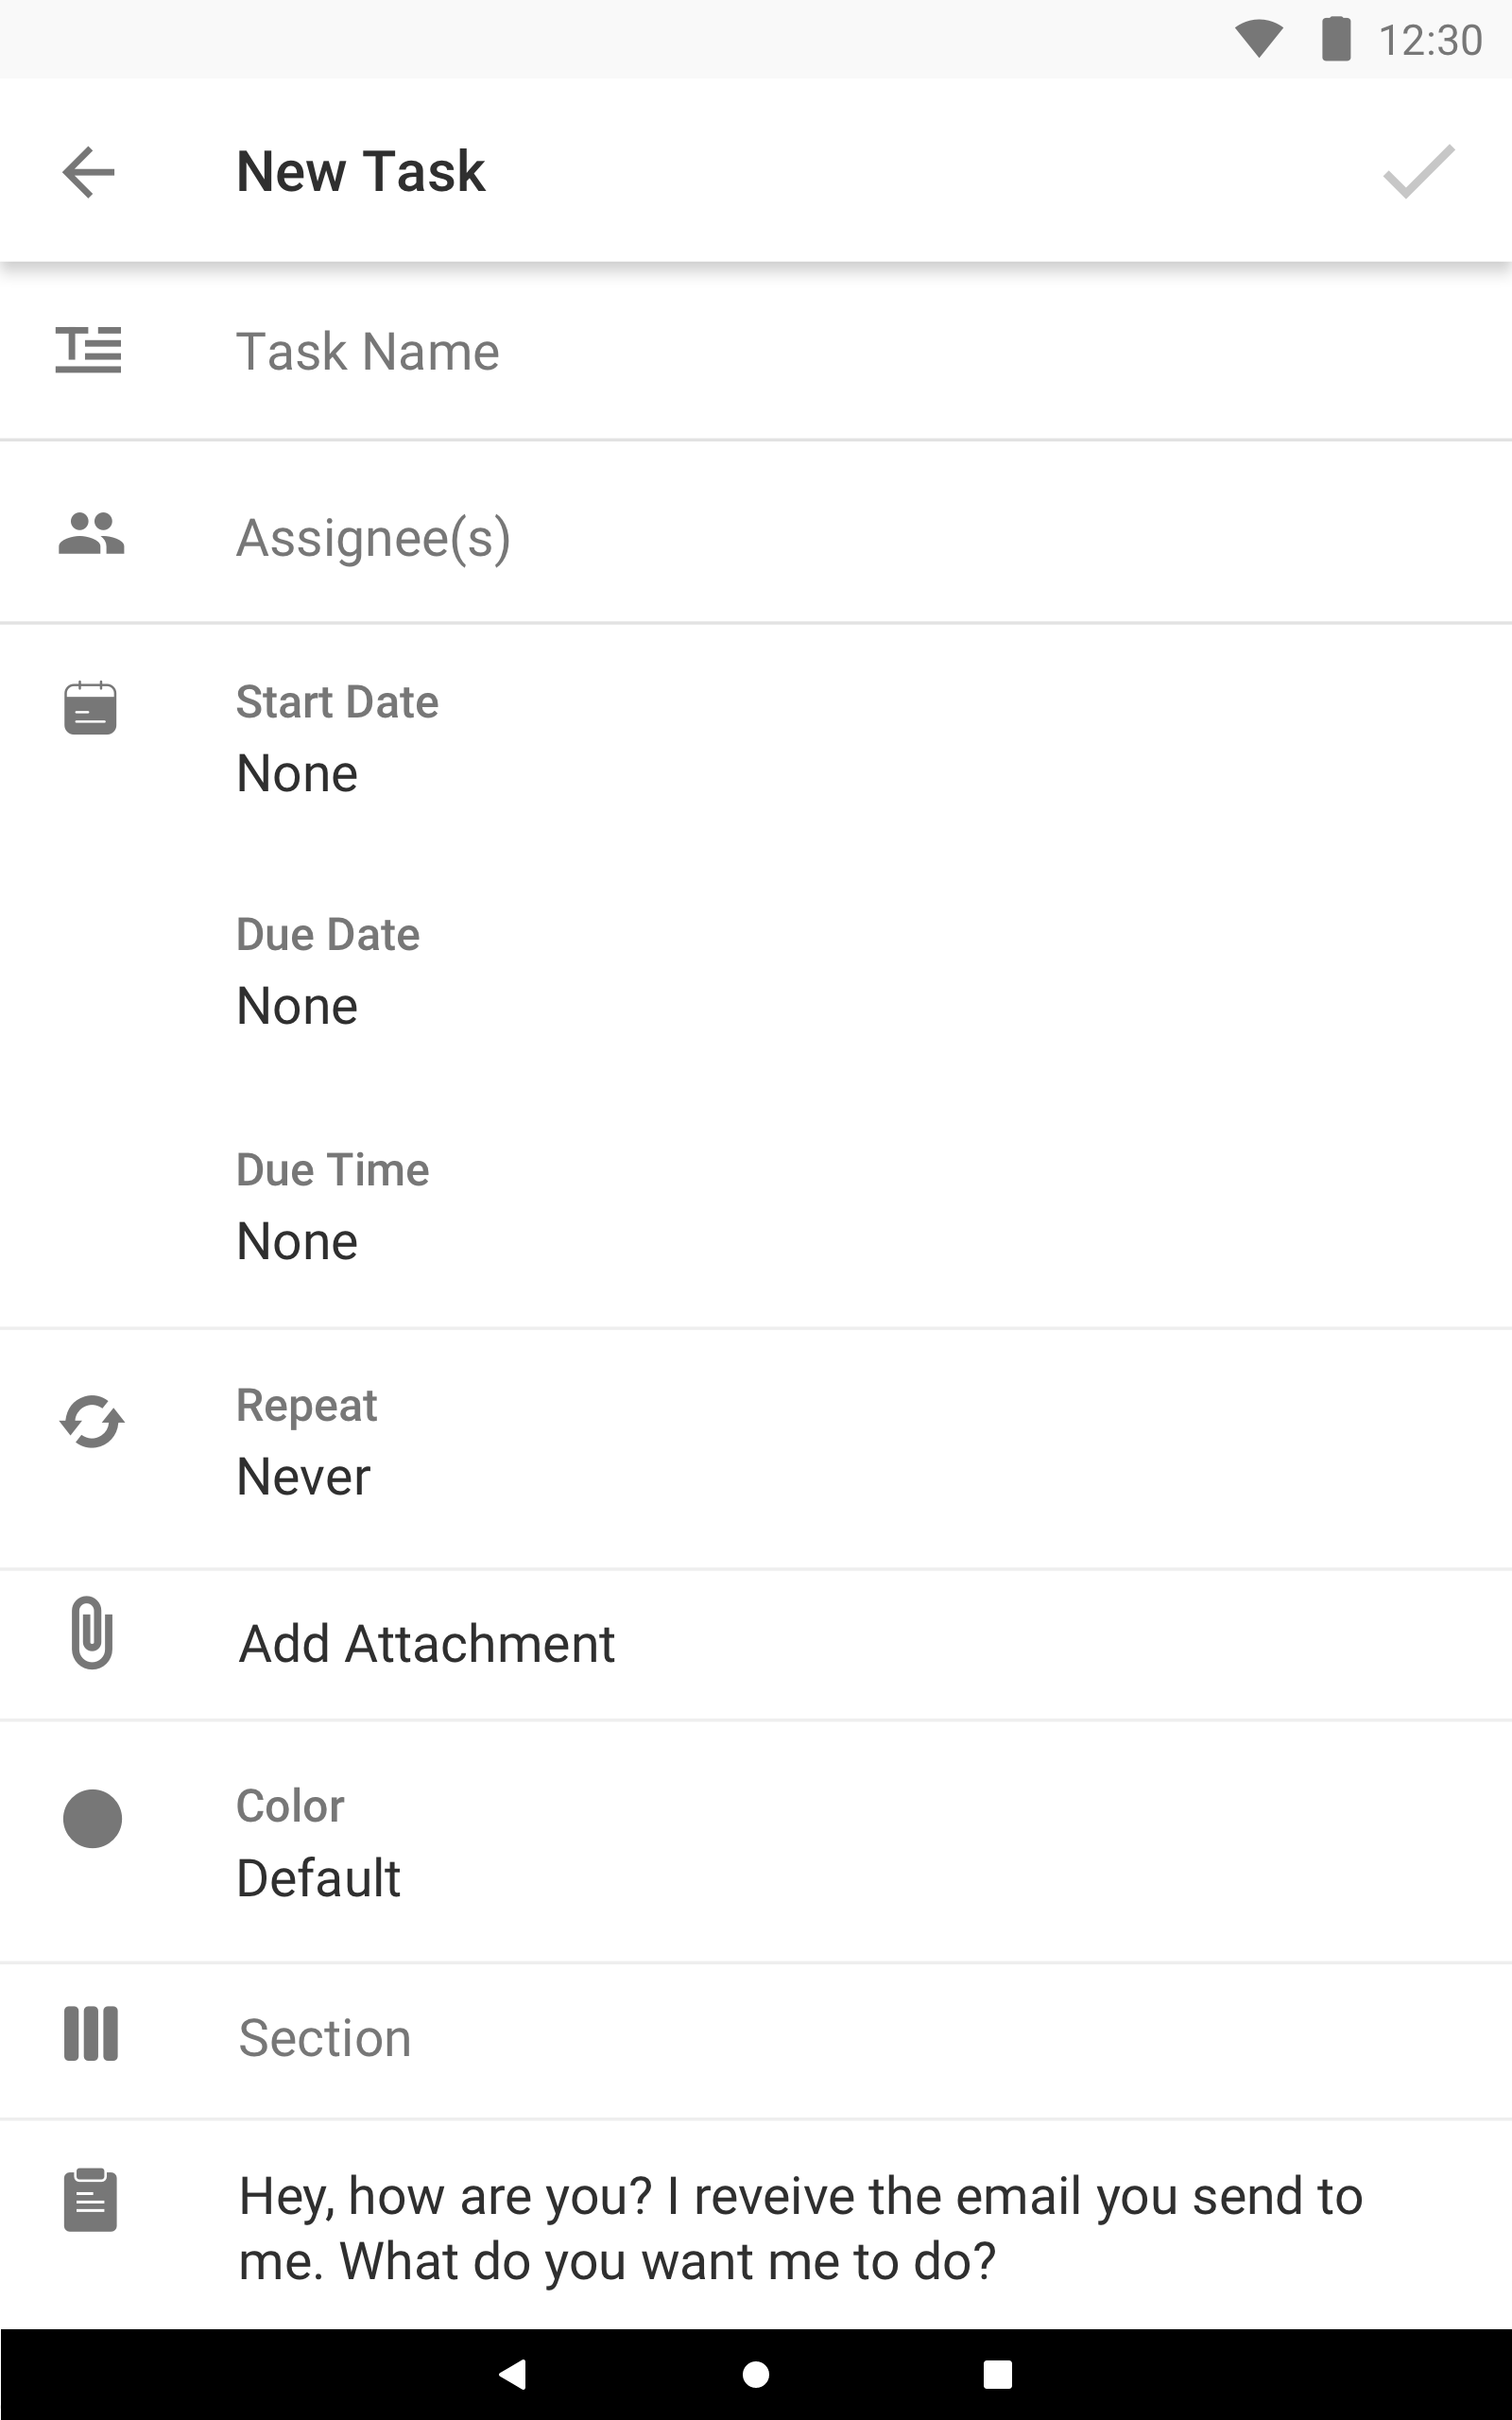The width and height of the screenshot is (1512, 2420).
Task: Open the Start Date picker
Action: point(337,740)
